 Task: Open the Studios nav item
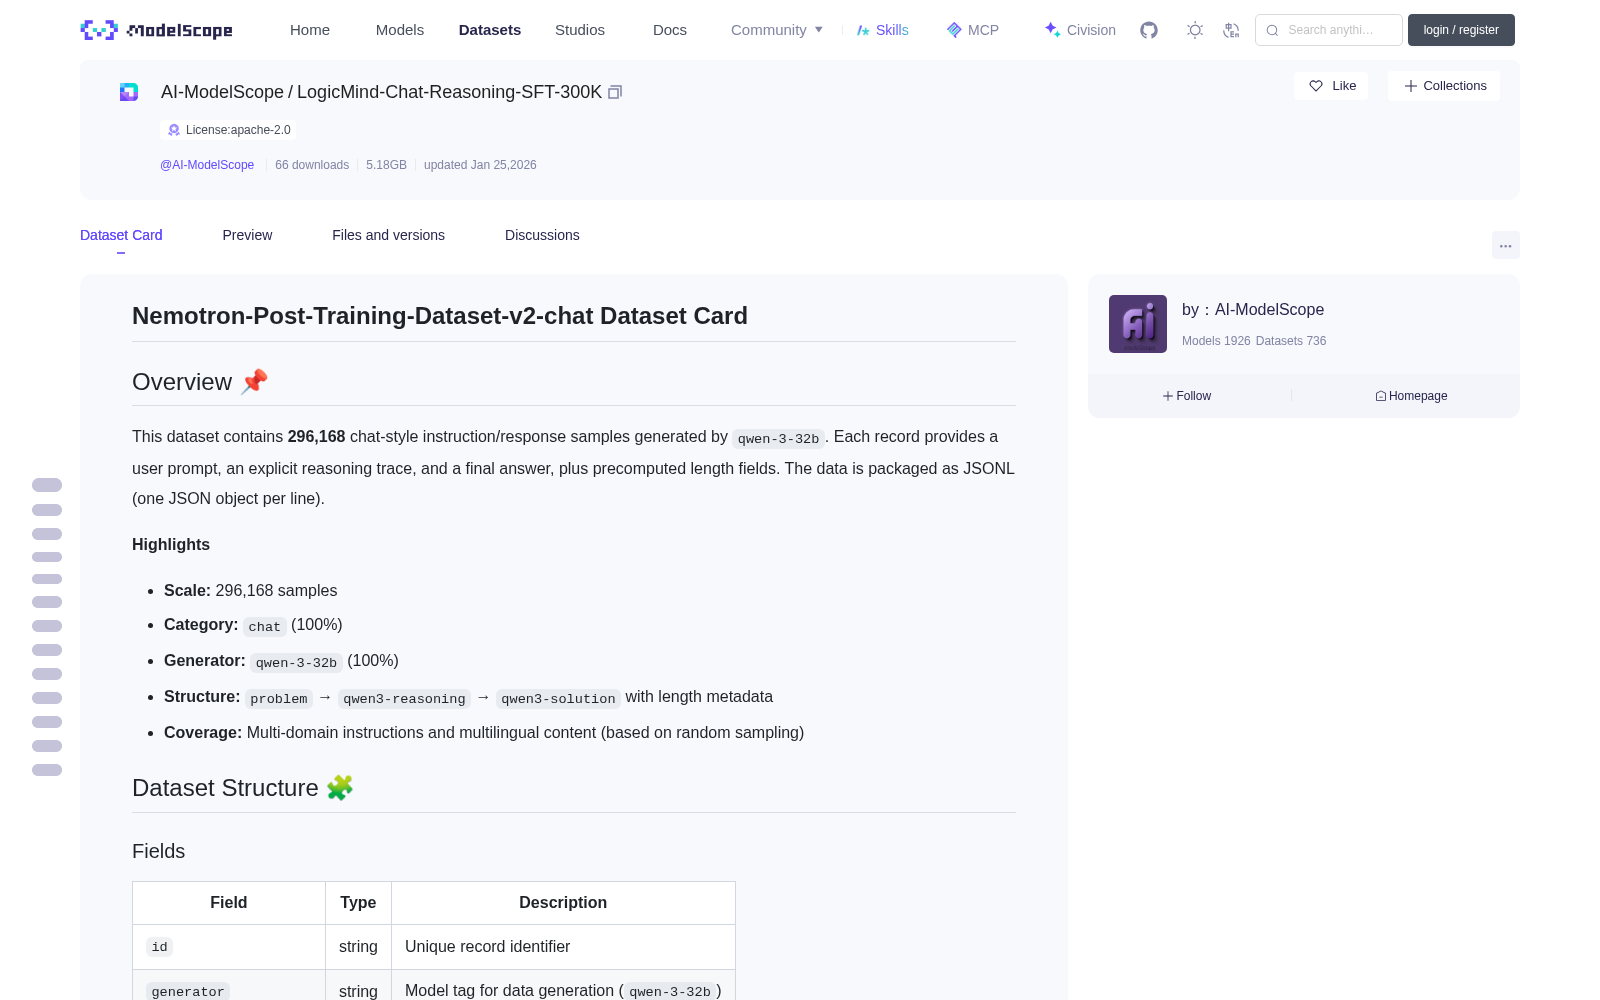pyautogui.click(x=580, y=30)
